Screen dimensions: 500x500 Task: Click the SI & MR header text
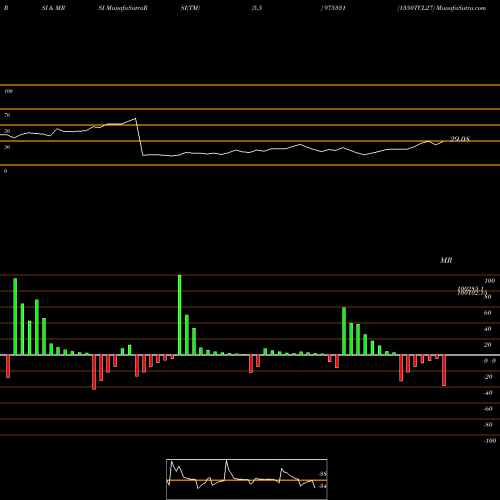(x=53, y=8)
